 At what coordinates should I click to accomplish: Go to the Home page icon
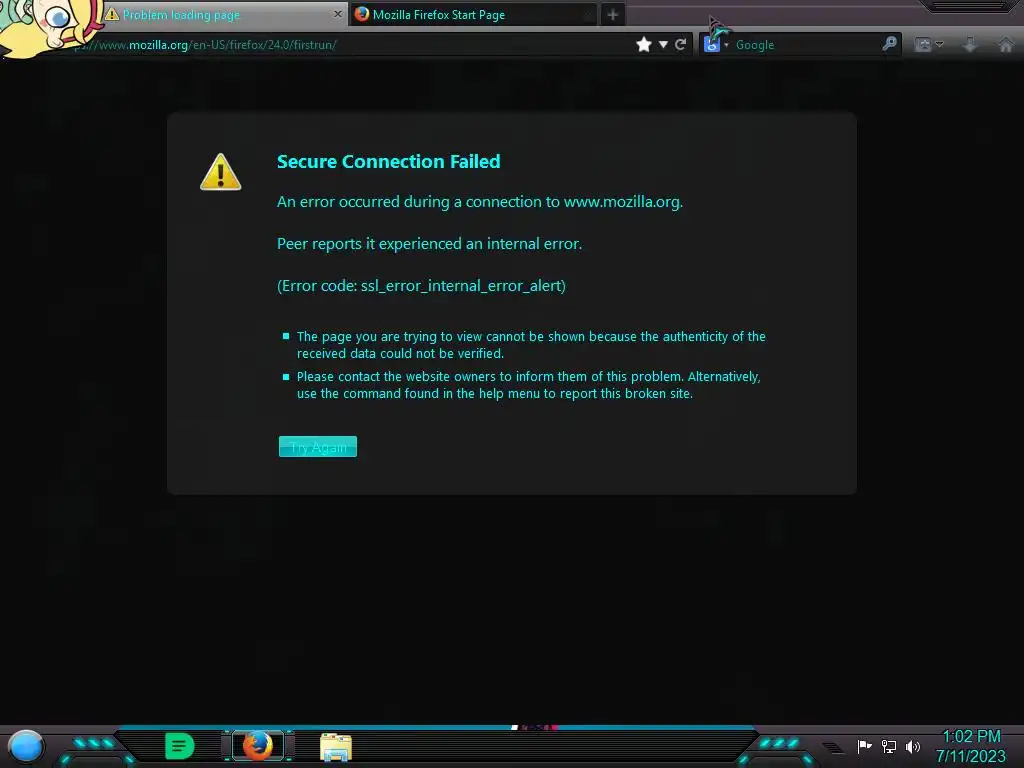(1006, 44)
